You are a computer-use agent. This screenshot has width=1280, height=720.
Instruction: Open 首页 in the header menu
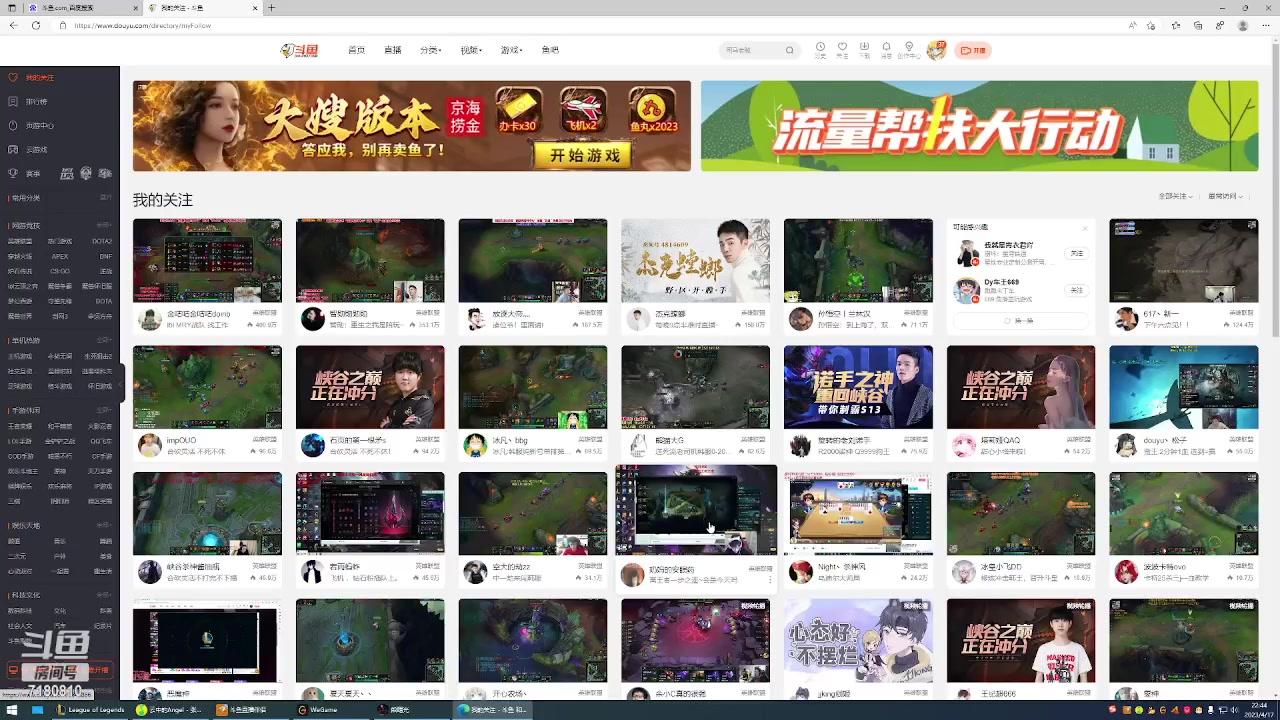click(x=356, y=50)
